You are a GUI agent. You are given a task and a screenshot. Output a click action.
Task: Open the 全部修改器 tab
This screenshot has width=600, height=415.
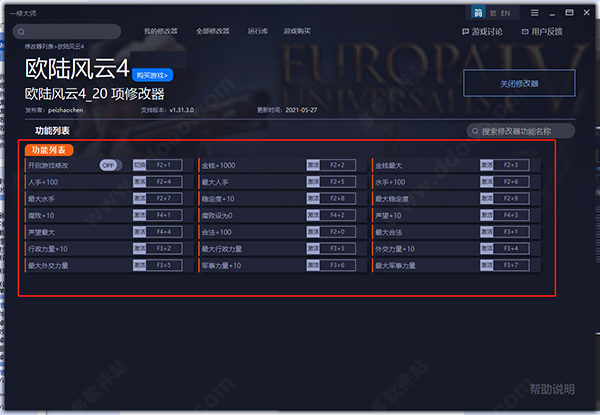(213, 31)
